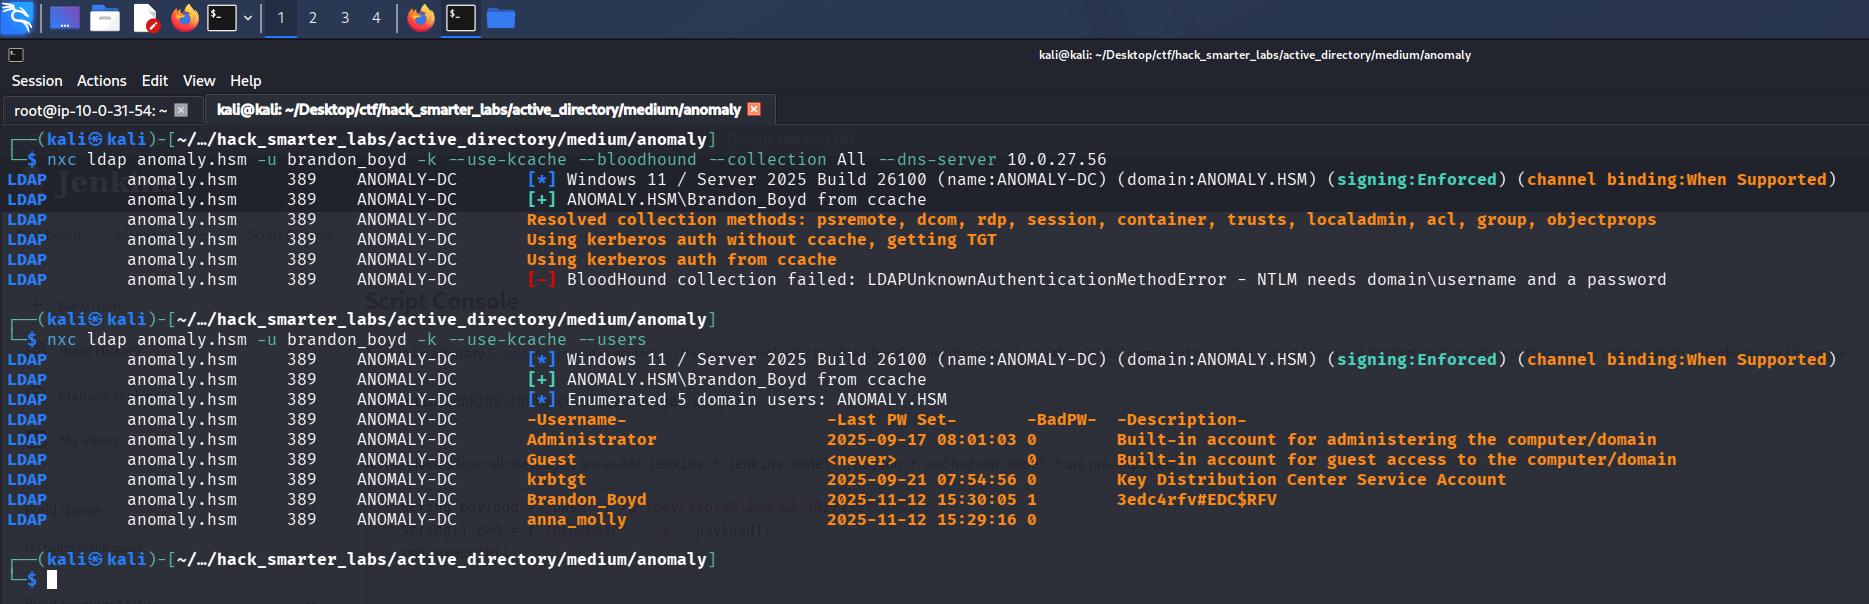The height and width of the screenshot is (604, 1869).
Task: Open the Kali applications menu logo
Action: click(17, 17)
